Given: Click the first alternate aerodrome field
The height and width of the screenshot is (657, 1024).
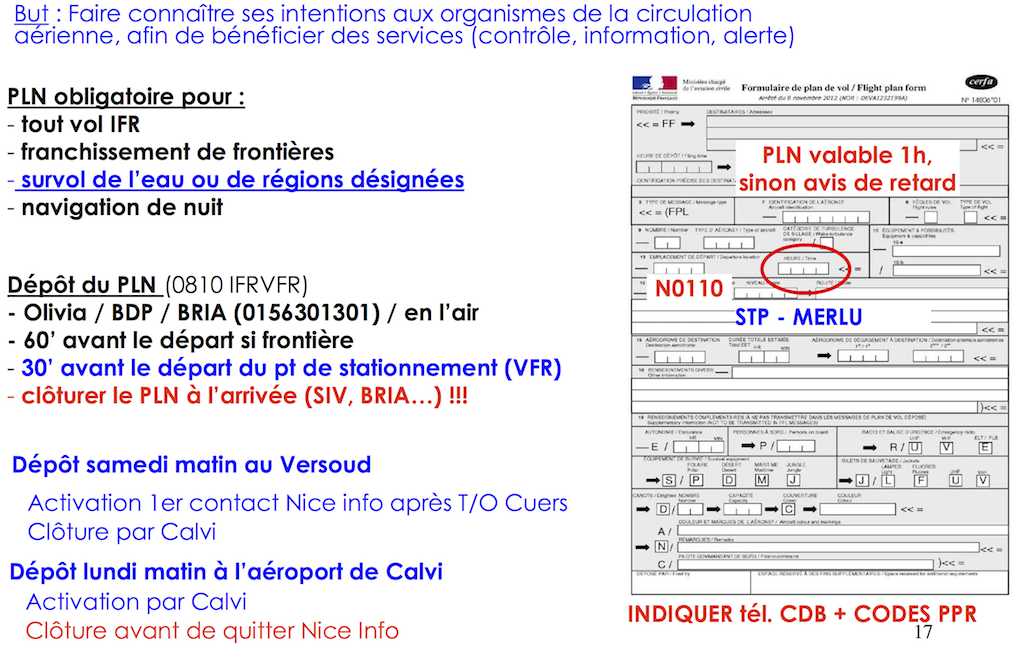Looking at the screenshot, I should 863,357.
